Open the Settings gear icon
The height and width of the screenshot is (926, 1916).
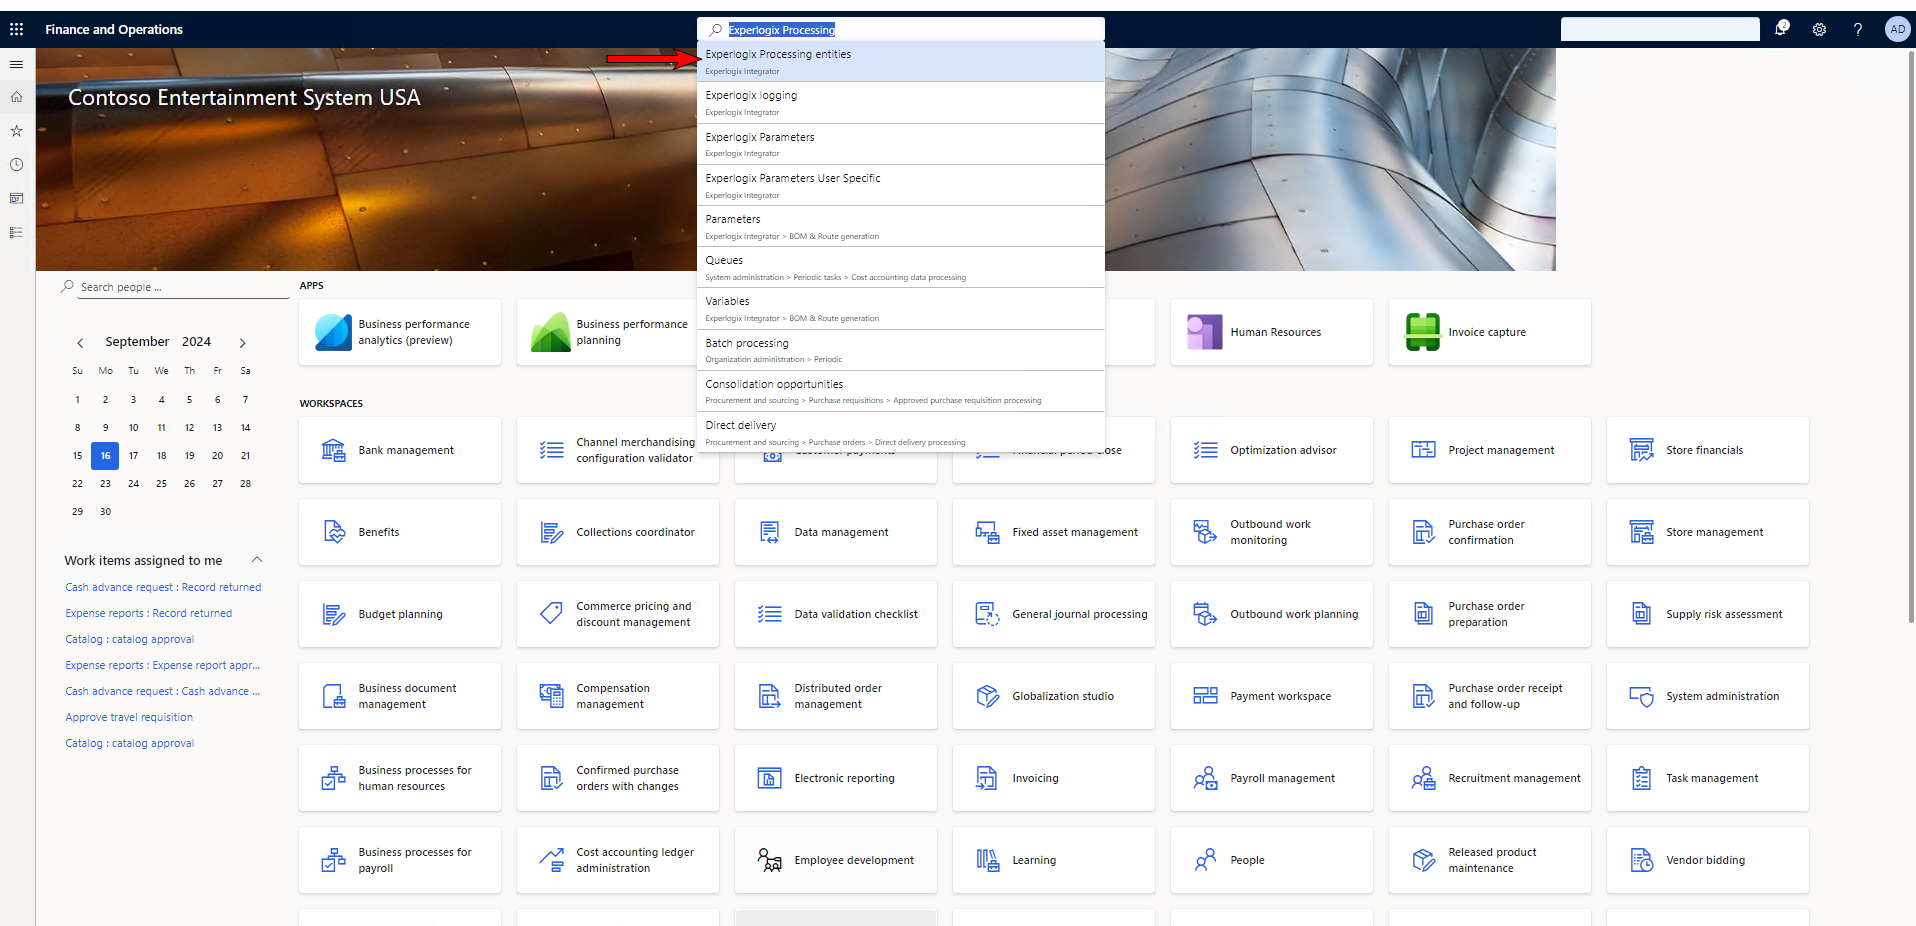(x=1819, y=29)
